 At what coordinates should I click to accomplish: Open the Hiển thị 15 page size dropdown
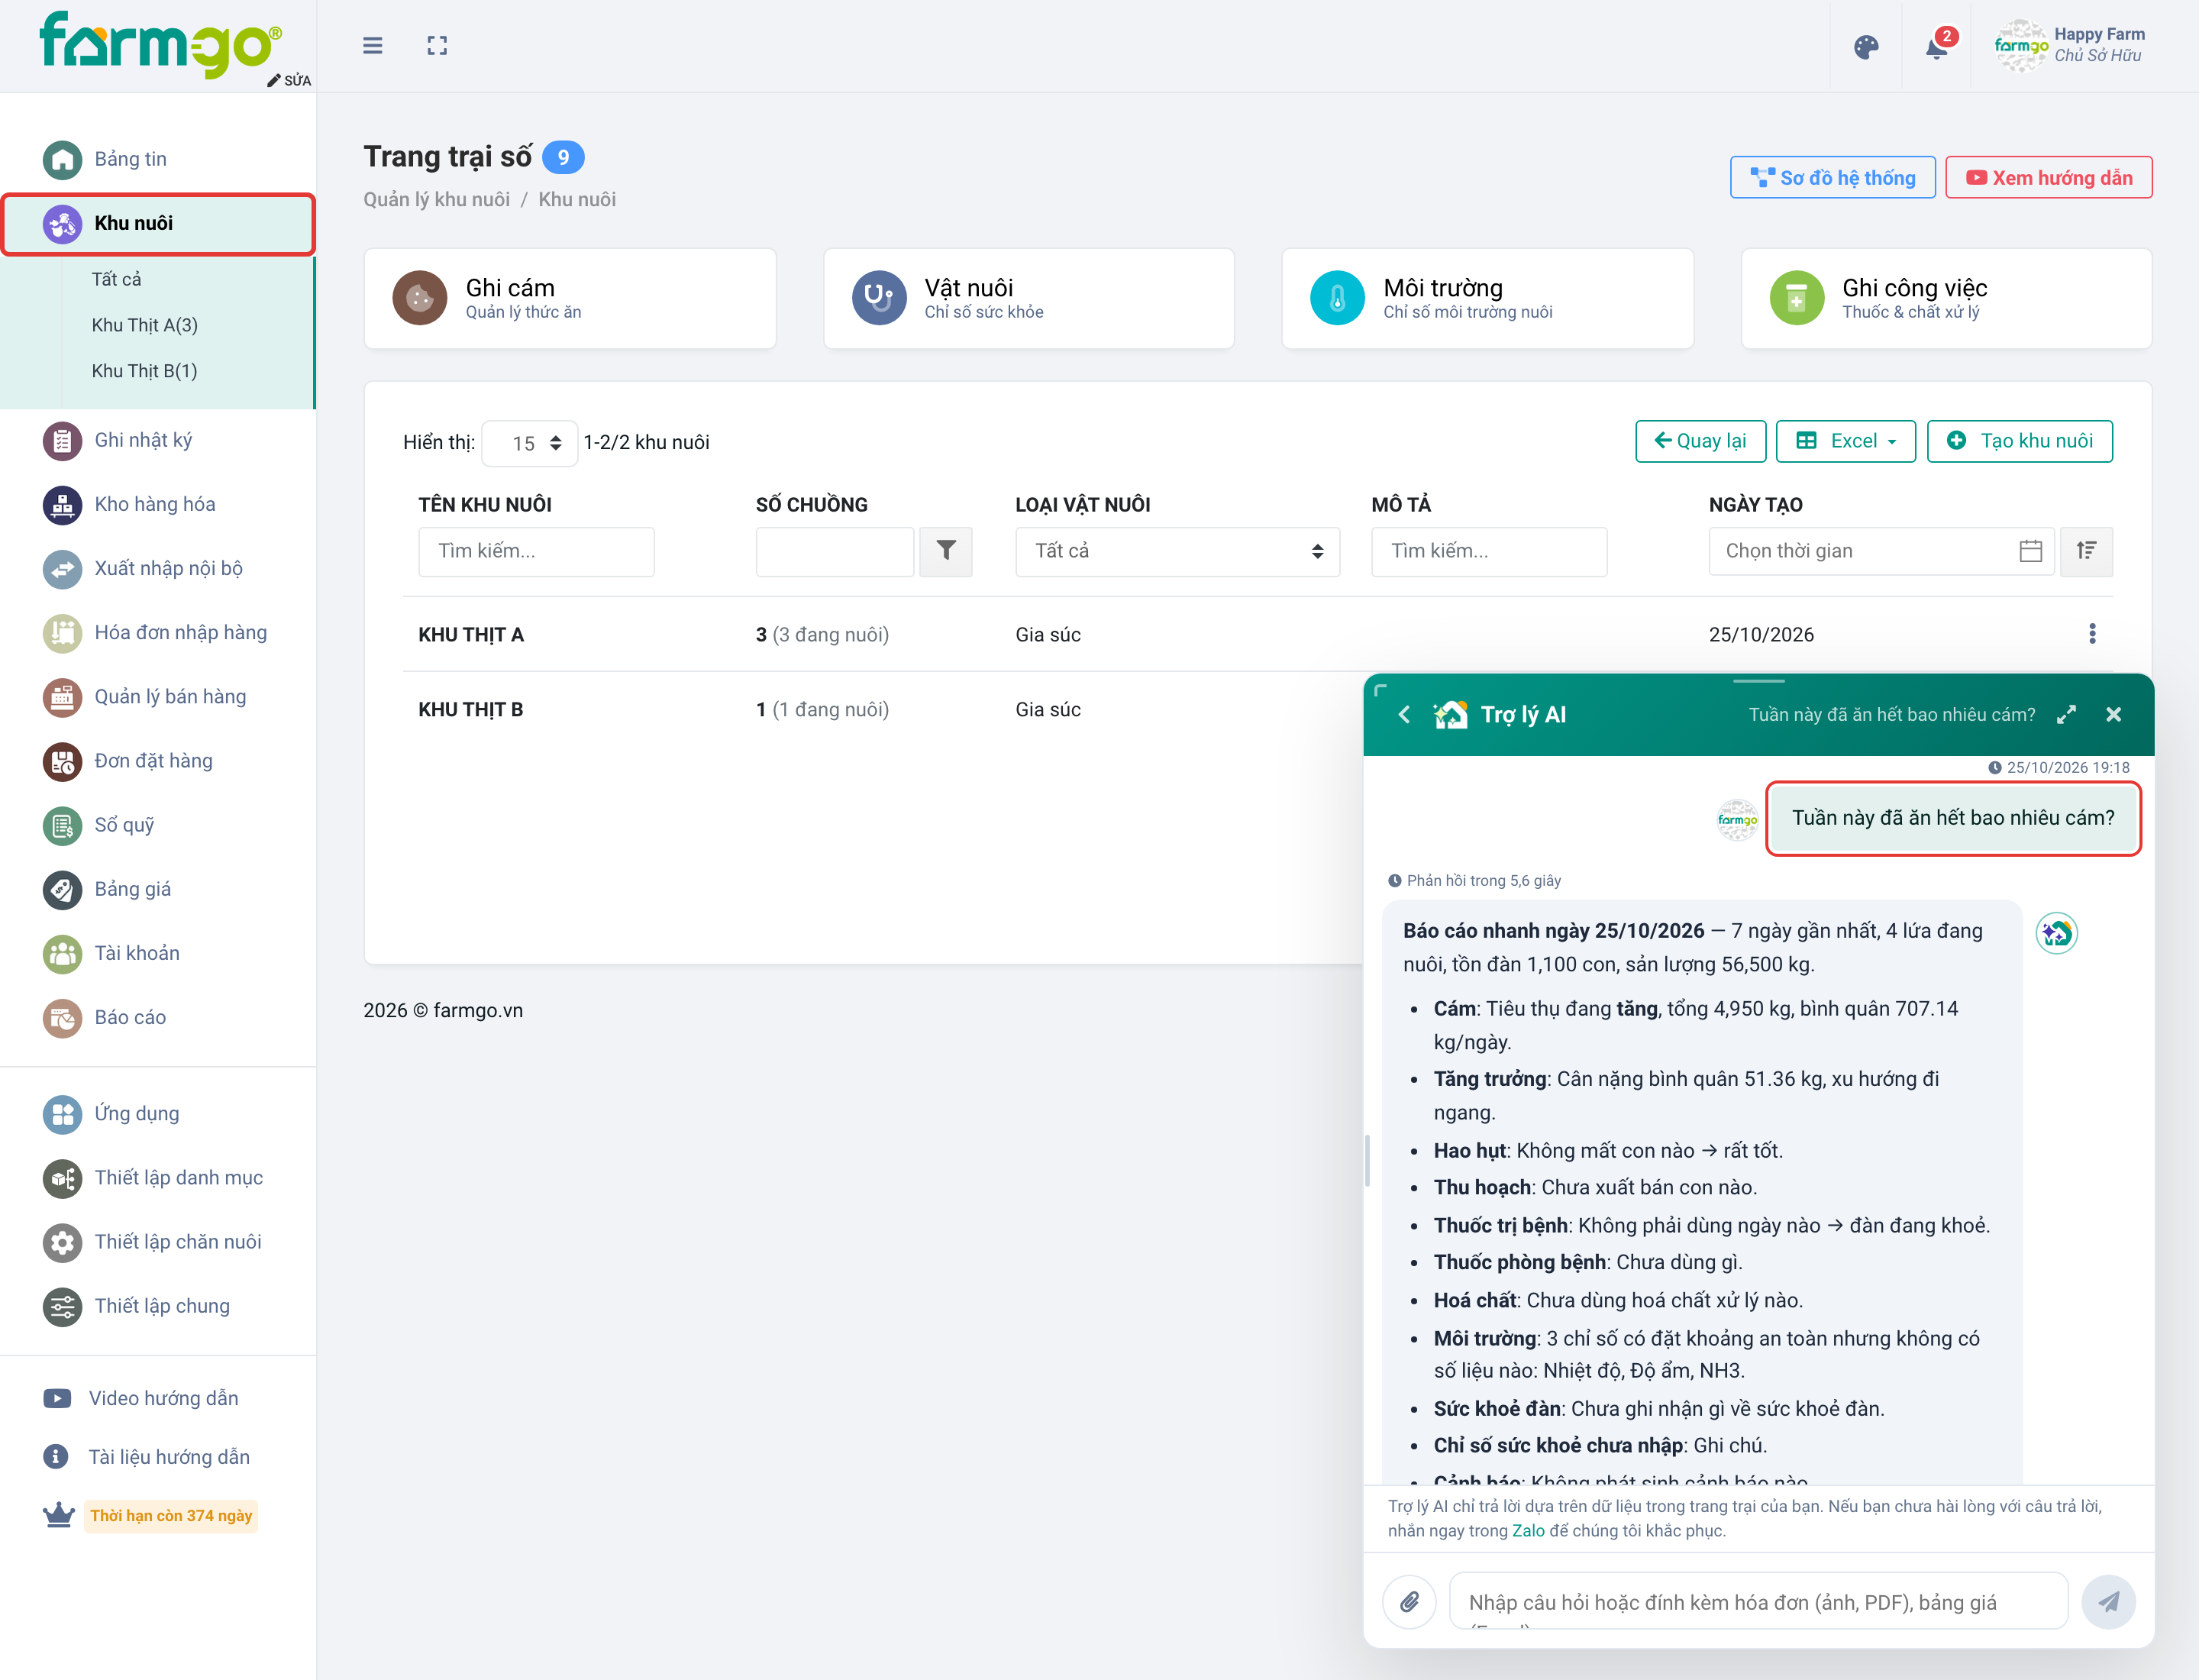coord(530,443)
